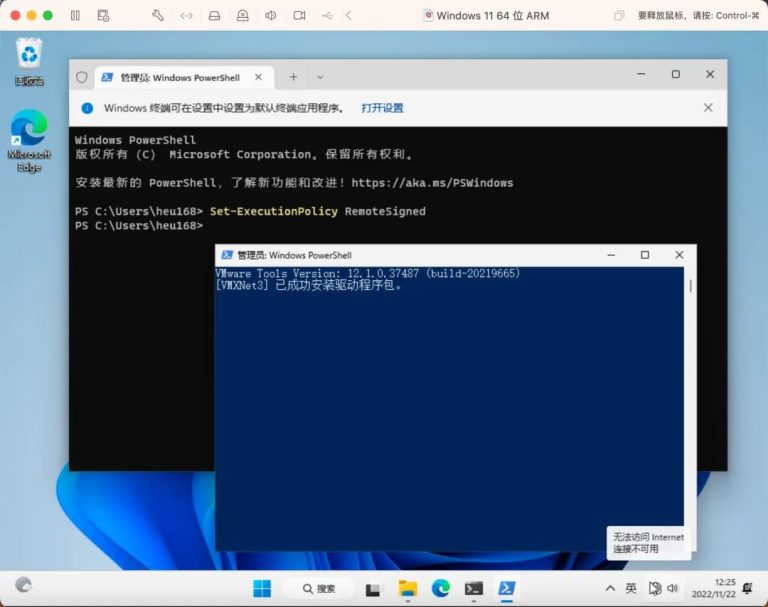Click the overlapping windows icon in VM title bar
Viewport: 768px width, 607px height.
[619, 16]
